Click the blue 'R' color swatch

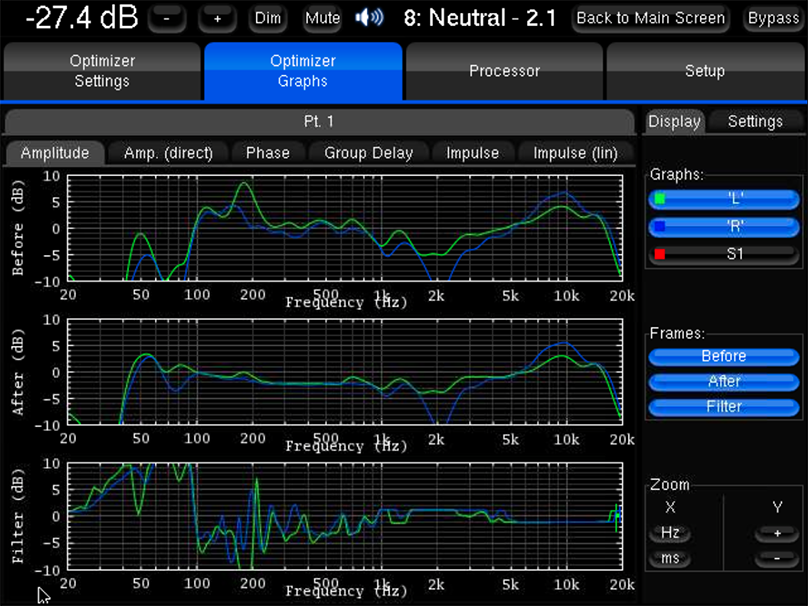pyautogui.click(x=660, y=226)
